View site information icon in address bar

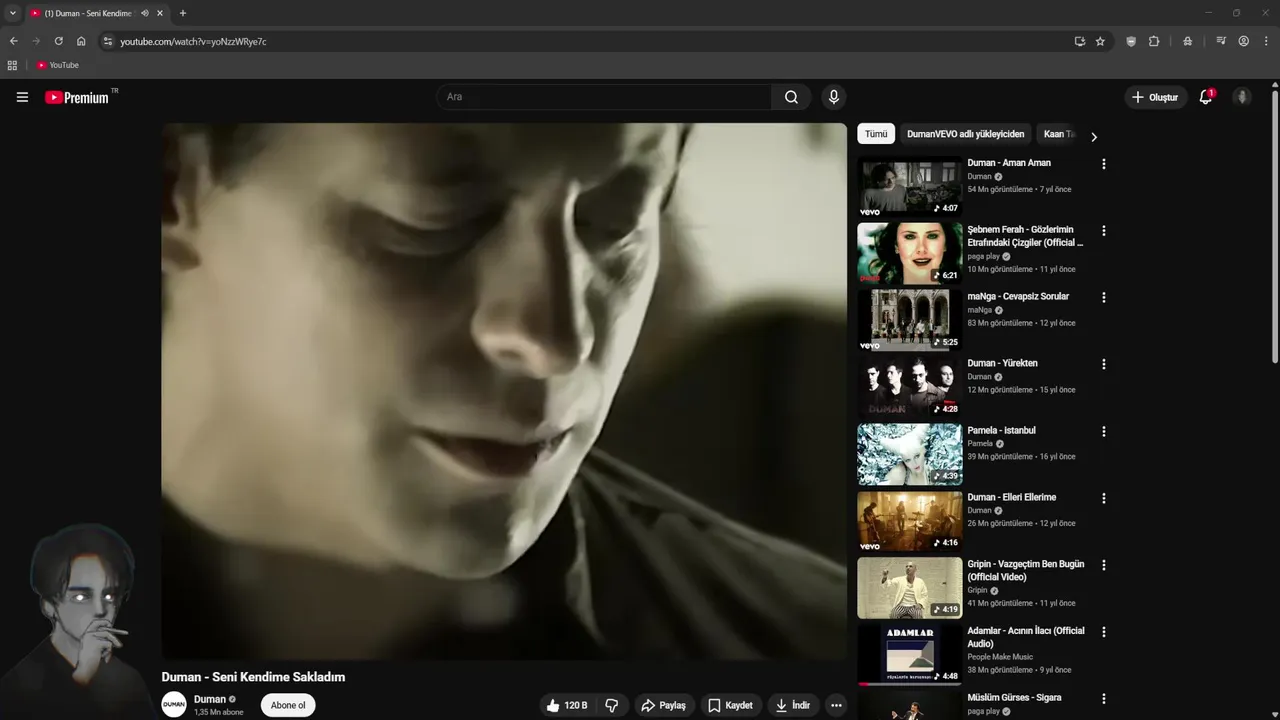click(108, 41)
